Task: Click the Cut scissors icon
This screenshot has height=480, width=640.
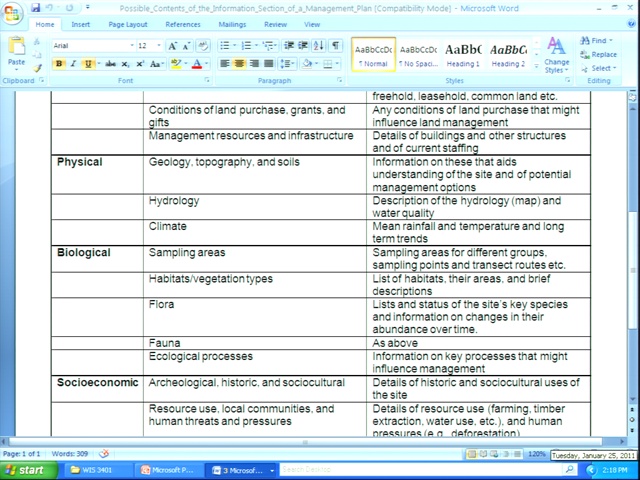Action: coord(37,42)
